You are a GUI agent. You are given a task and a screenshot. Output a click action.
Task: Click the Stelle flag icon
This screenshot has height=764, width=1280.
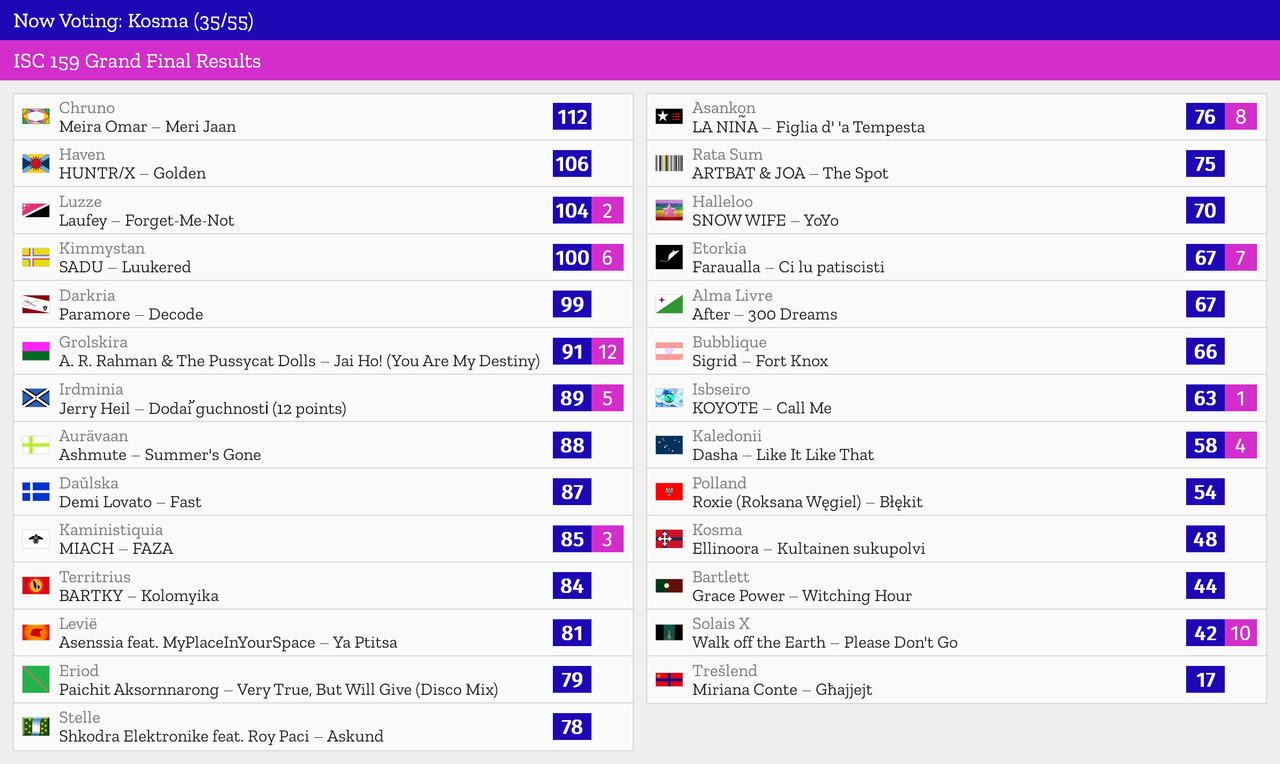[x=36, y=727]
